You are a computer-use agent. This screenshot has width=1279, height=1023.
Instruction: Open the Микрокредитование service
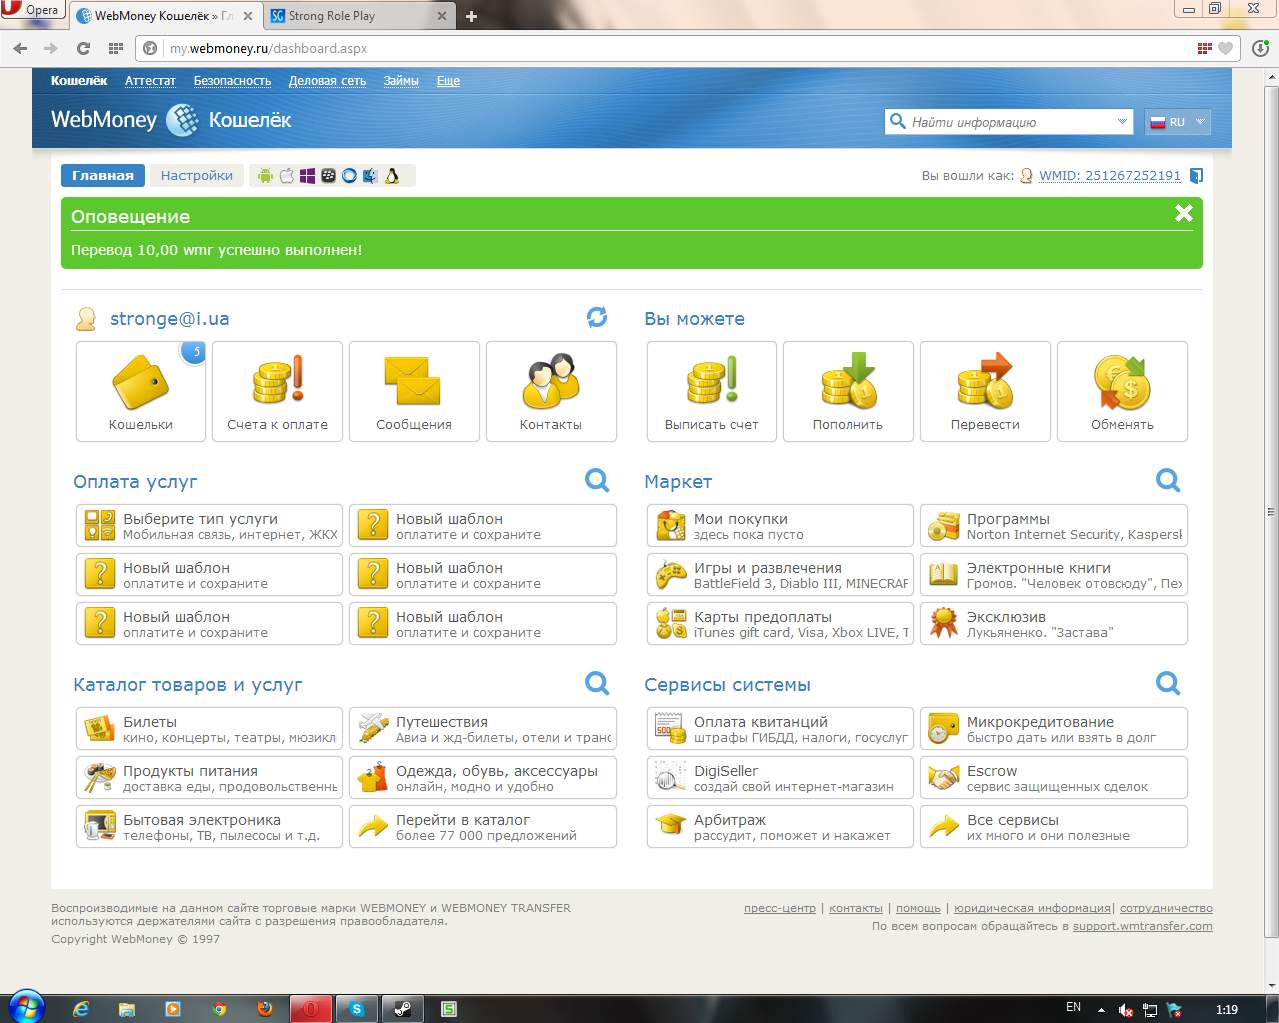1054,729
